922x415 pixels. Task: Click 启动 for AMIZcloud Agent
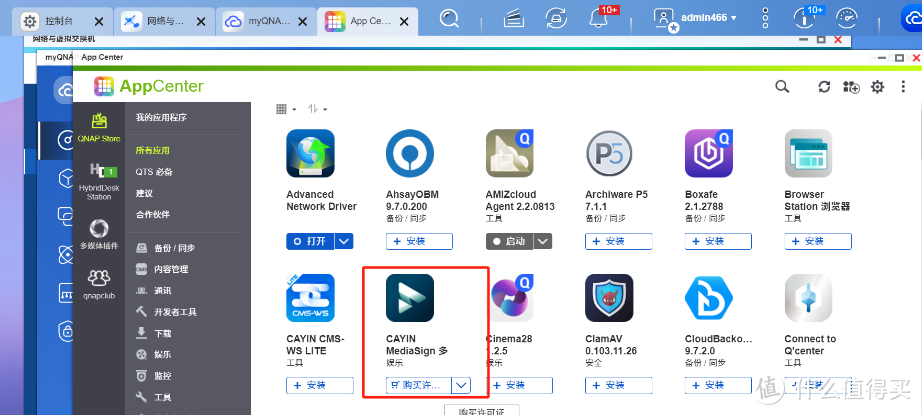510,241
